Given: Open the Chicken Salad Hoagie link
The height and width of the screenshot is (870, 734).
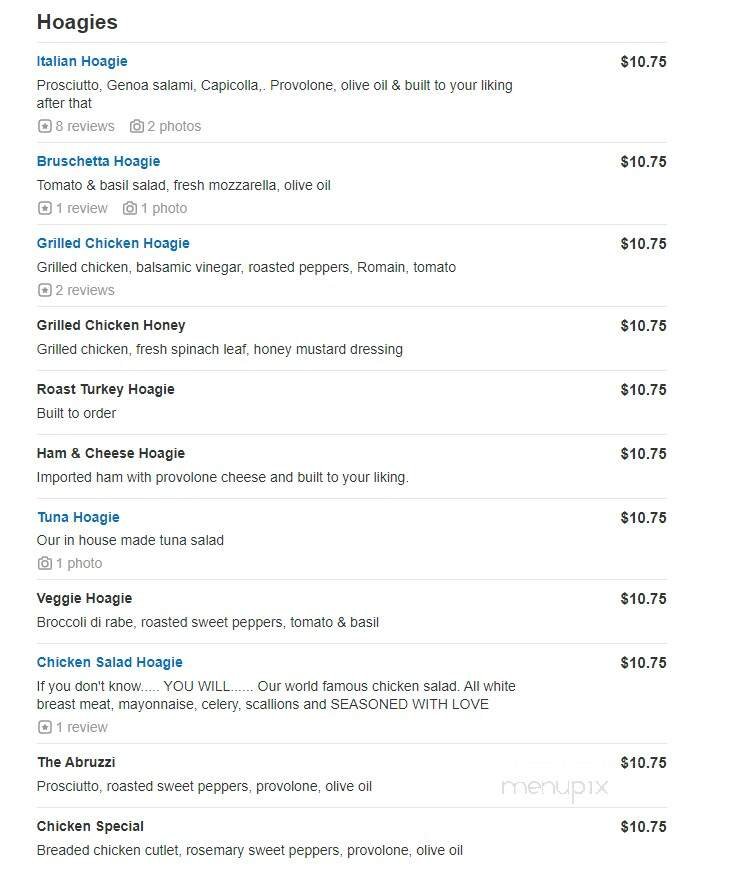Looking at the screenshot, I should 110,662.
